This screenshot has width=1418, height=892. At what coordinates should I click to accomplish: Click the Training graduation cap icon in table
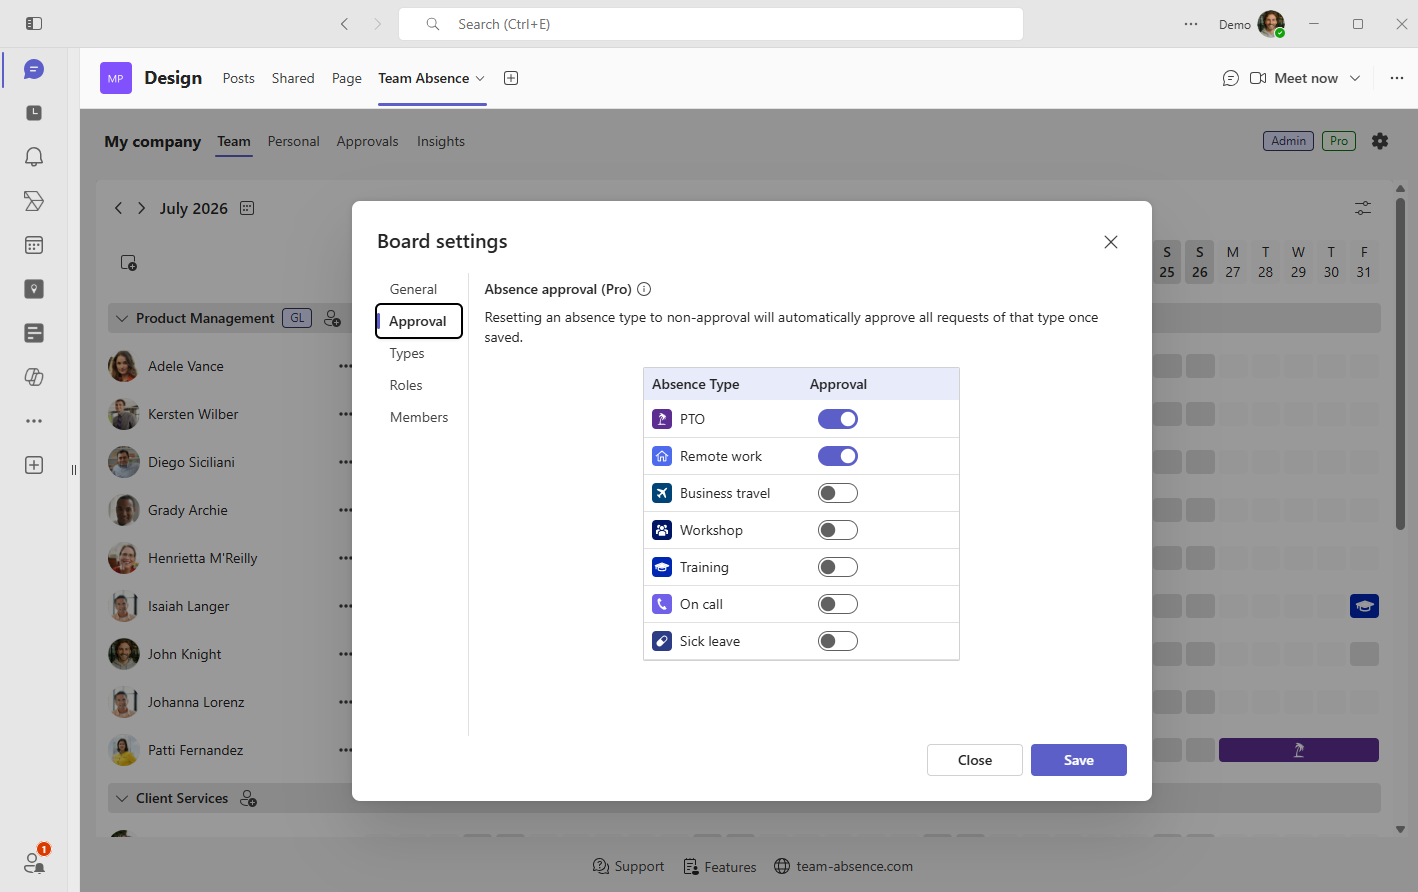click(x=662, y=567)
